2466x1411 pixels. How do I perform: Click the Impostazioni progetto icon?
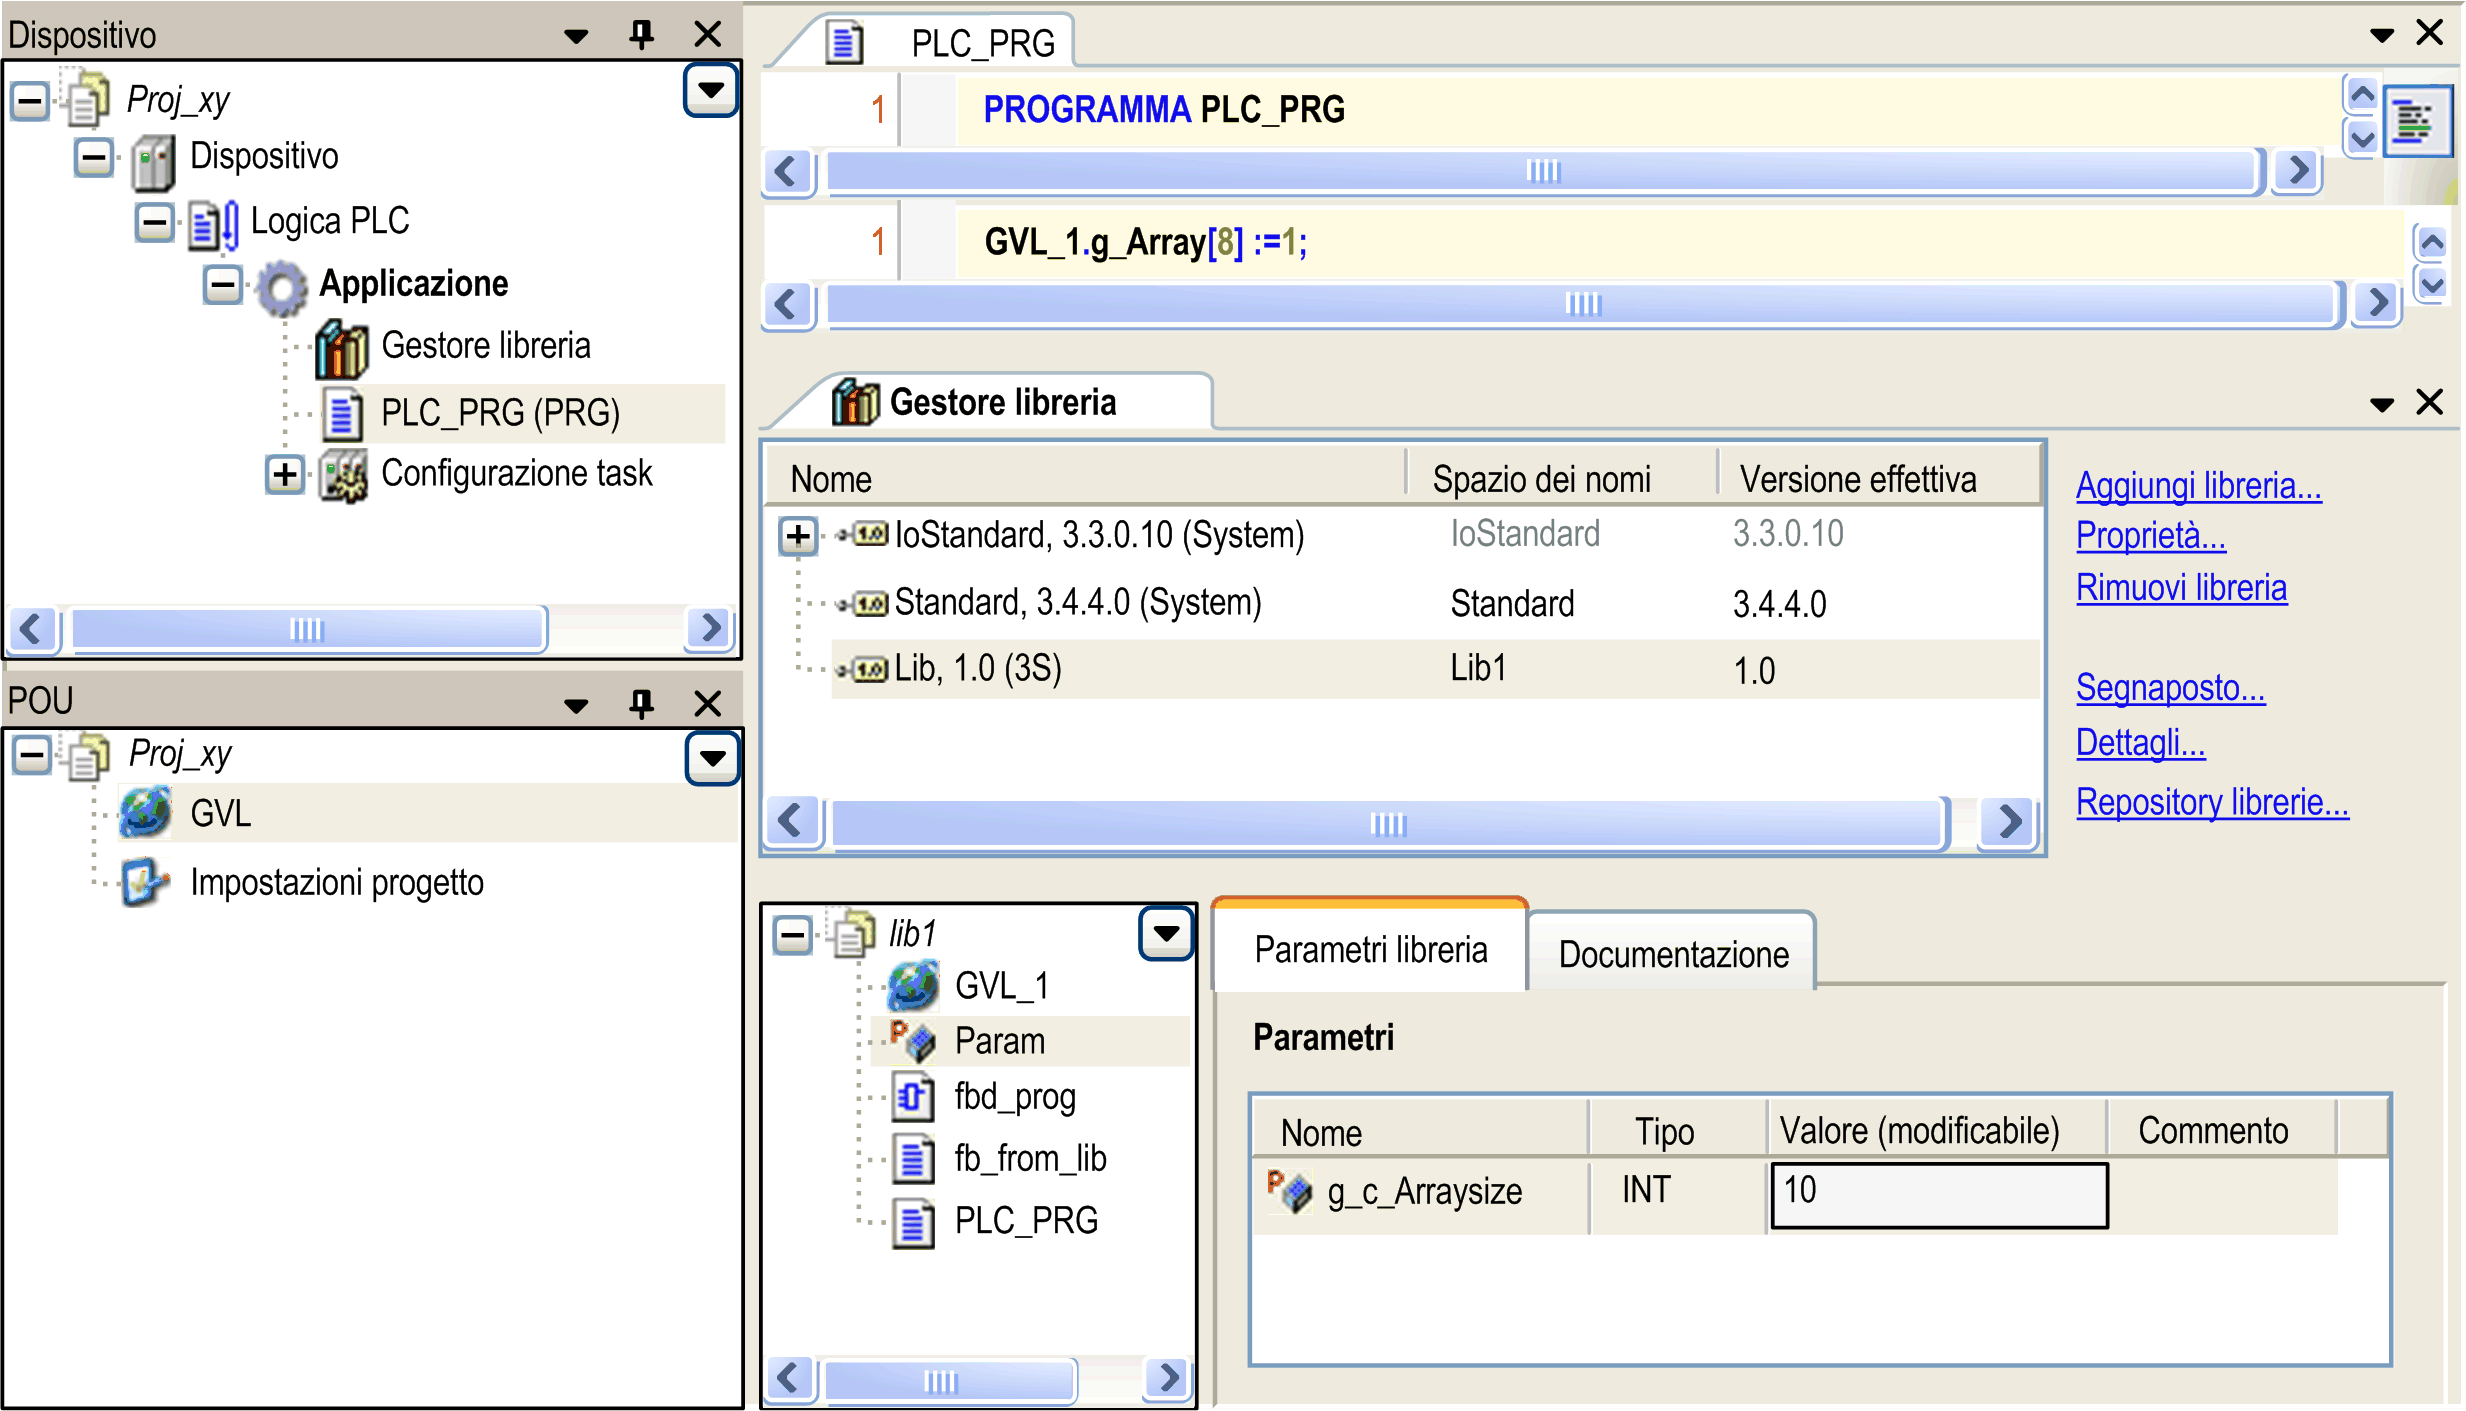point(146,882)
